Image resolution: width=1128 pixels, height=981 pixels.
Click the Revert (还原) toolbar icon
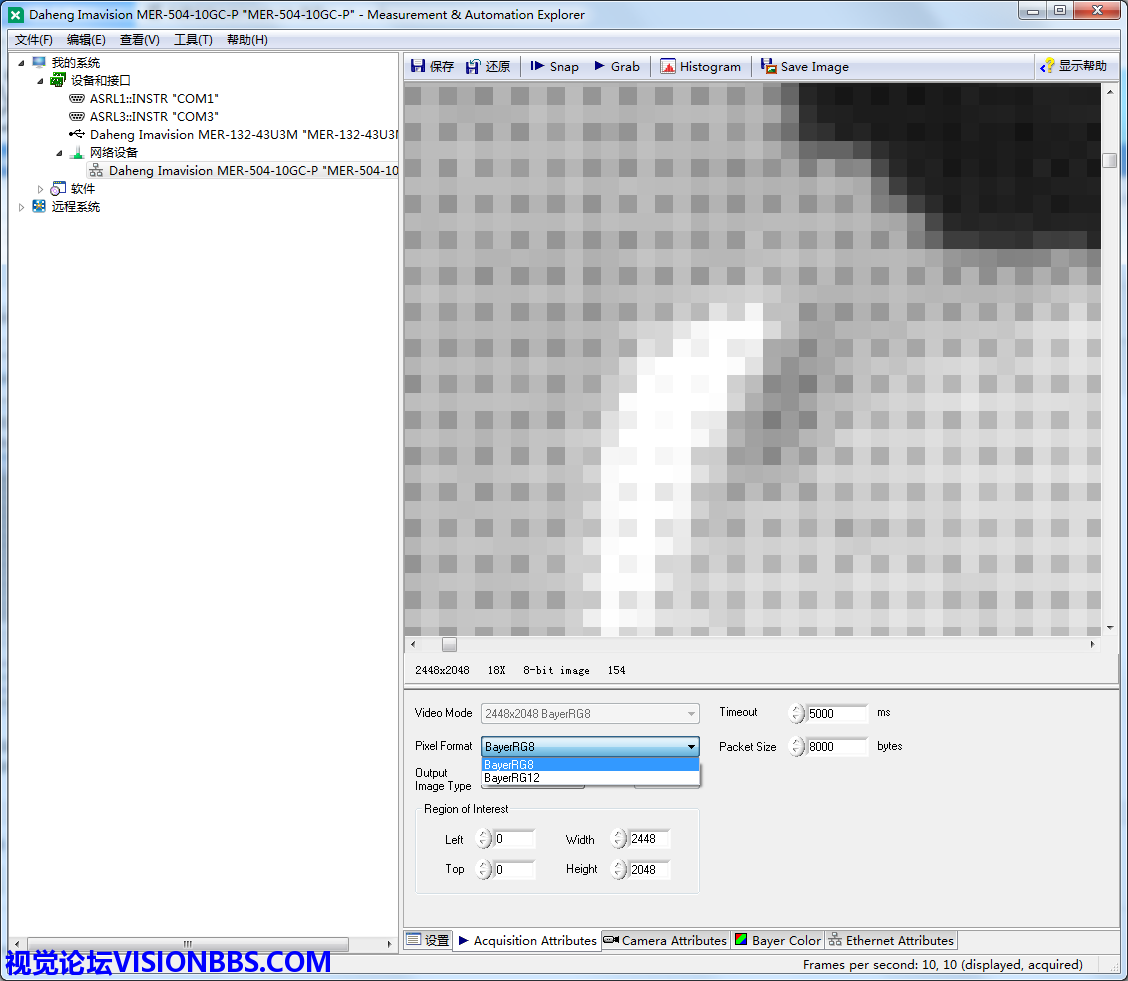coord(474,66)
